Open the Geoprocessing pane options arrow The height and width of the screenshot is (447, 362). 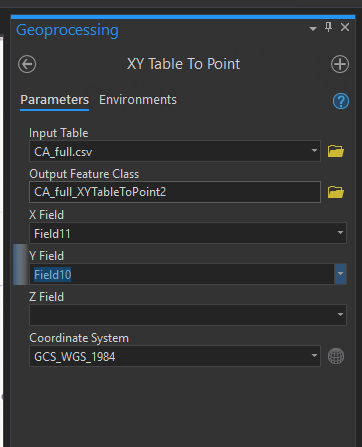coord(313,29)
